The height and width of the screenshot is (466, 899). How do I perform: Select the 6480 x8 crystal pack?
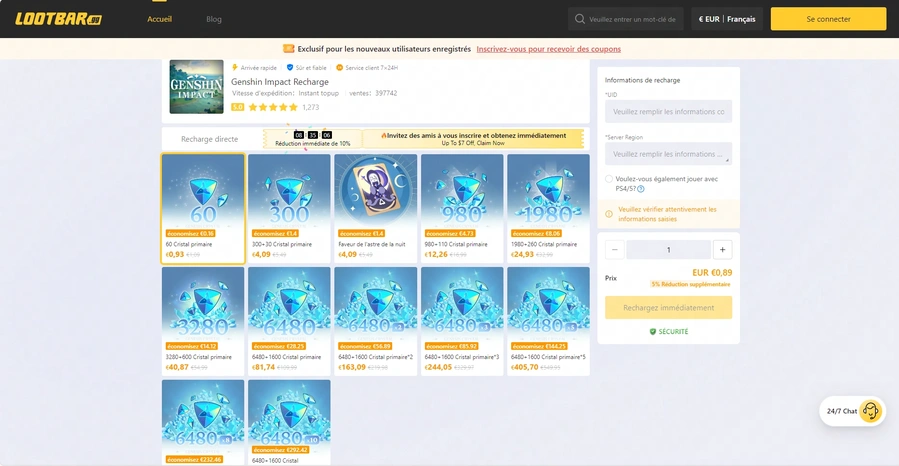tap(203, 422)
